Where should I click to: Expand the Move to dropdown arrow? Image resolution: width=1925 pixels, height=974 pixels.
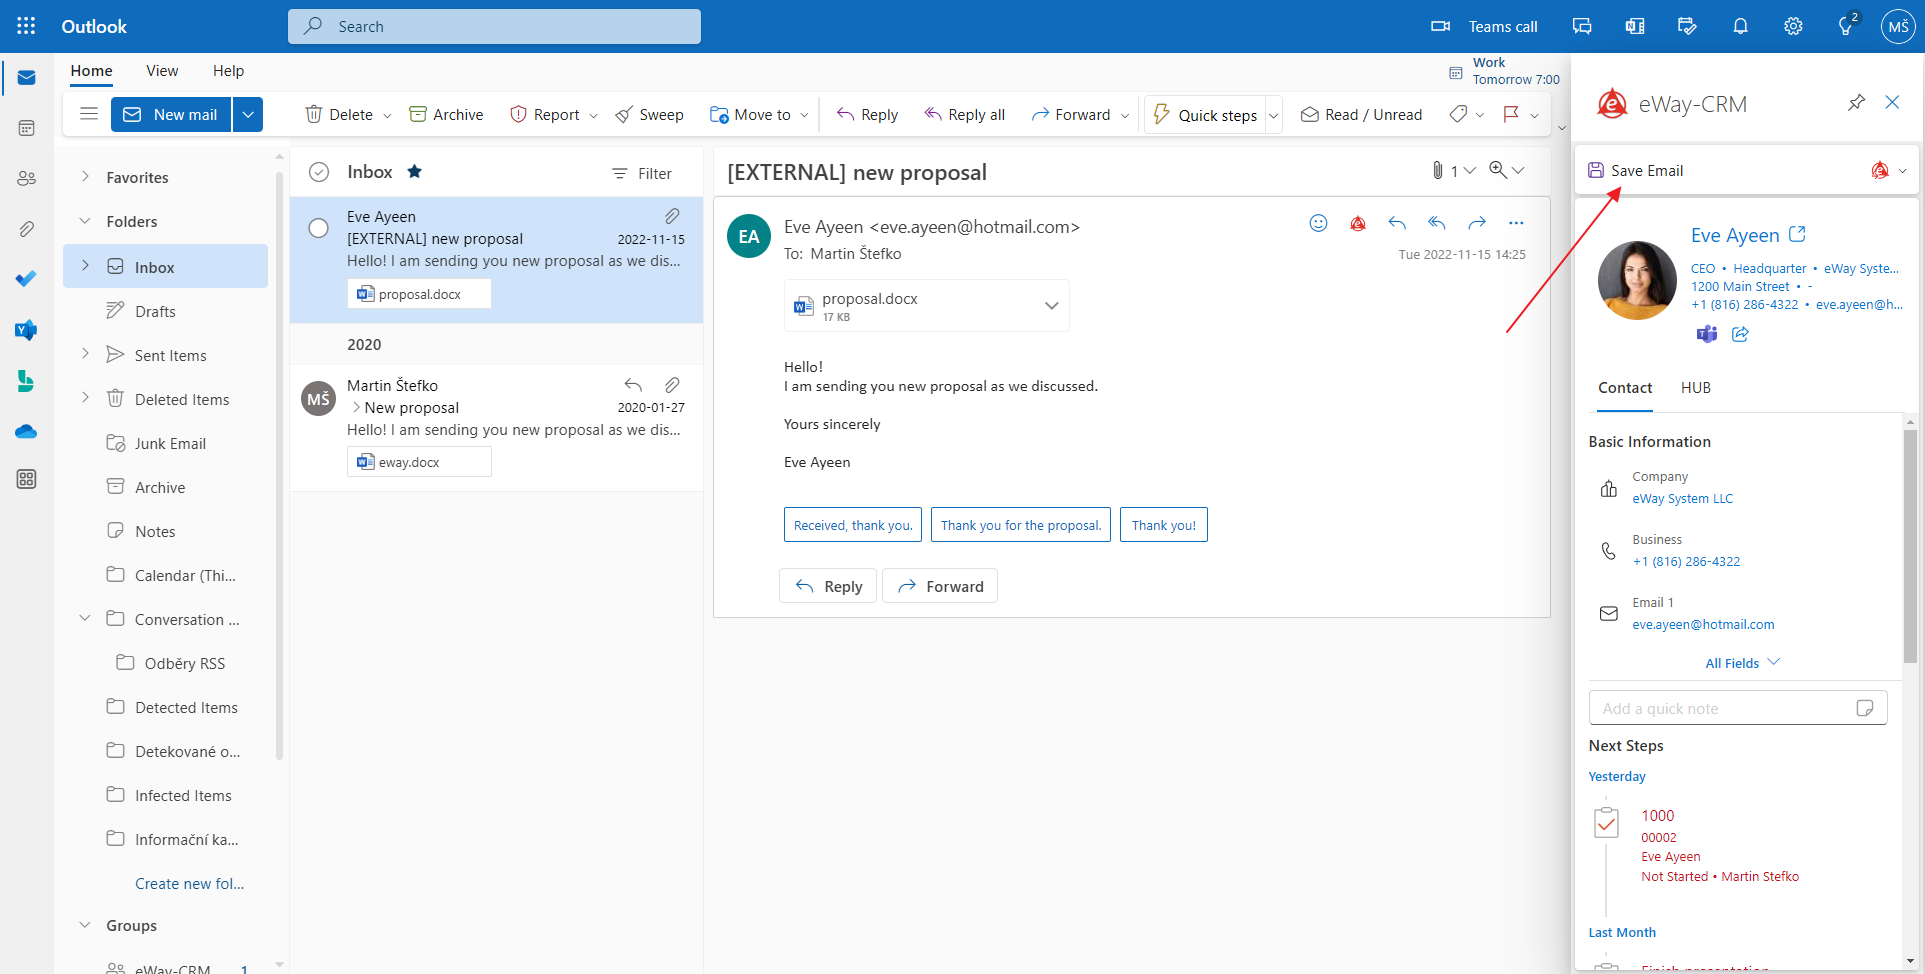pyautogui.click(x=804, y=115)
